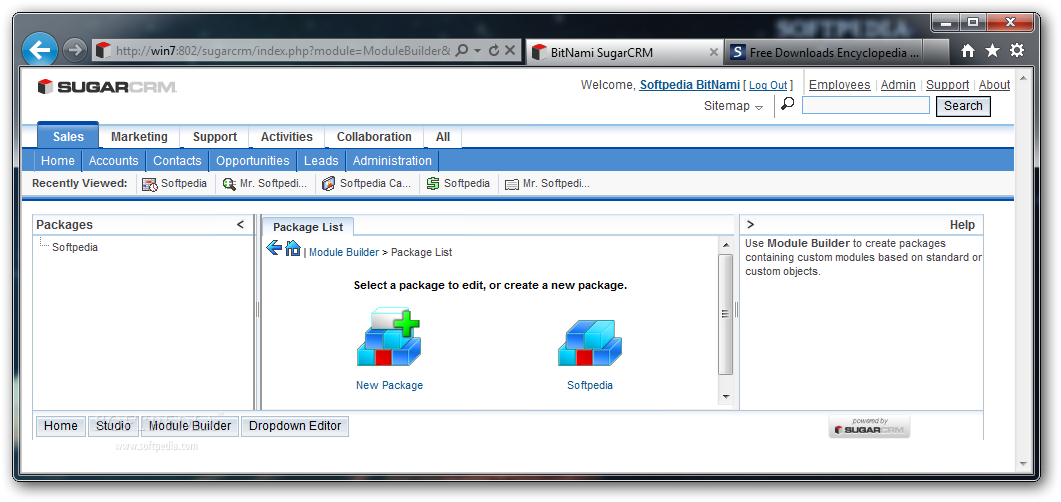
Task: Click the Dropdown Editor button
Action: click(295, 426)
